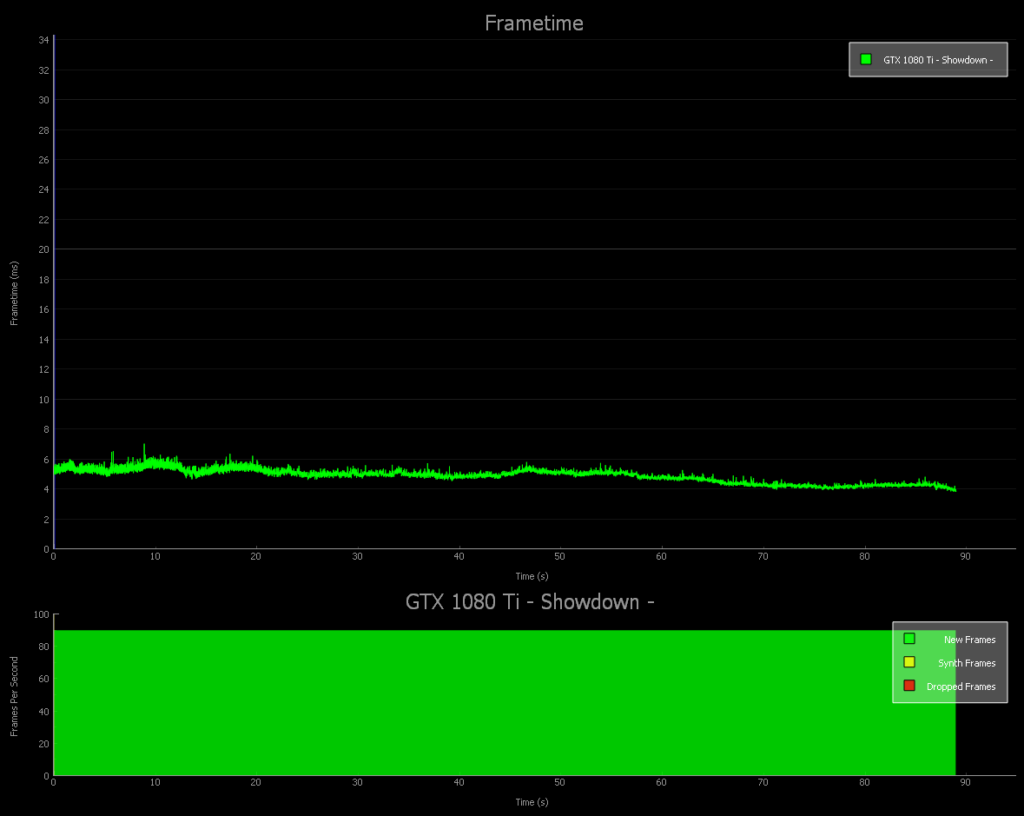Select the 'Frametime (ms)' vertical axis label
Screen dimensions: 1024x816
(x=15, y=293)
